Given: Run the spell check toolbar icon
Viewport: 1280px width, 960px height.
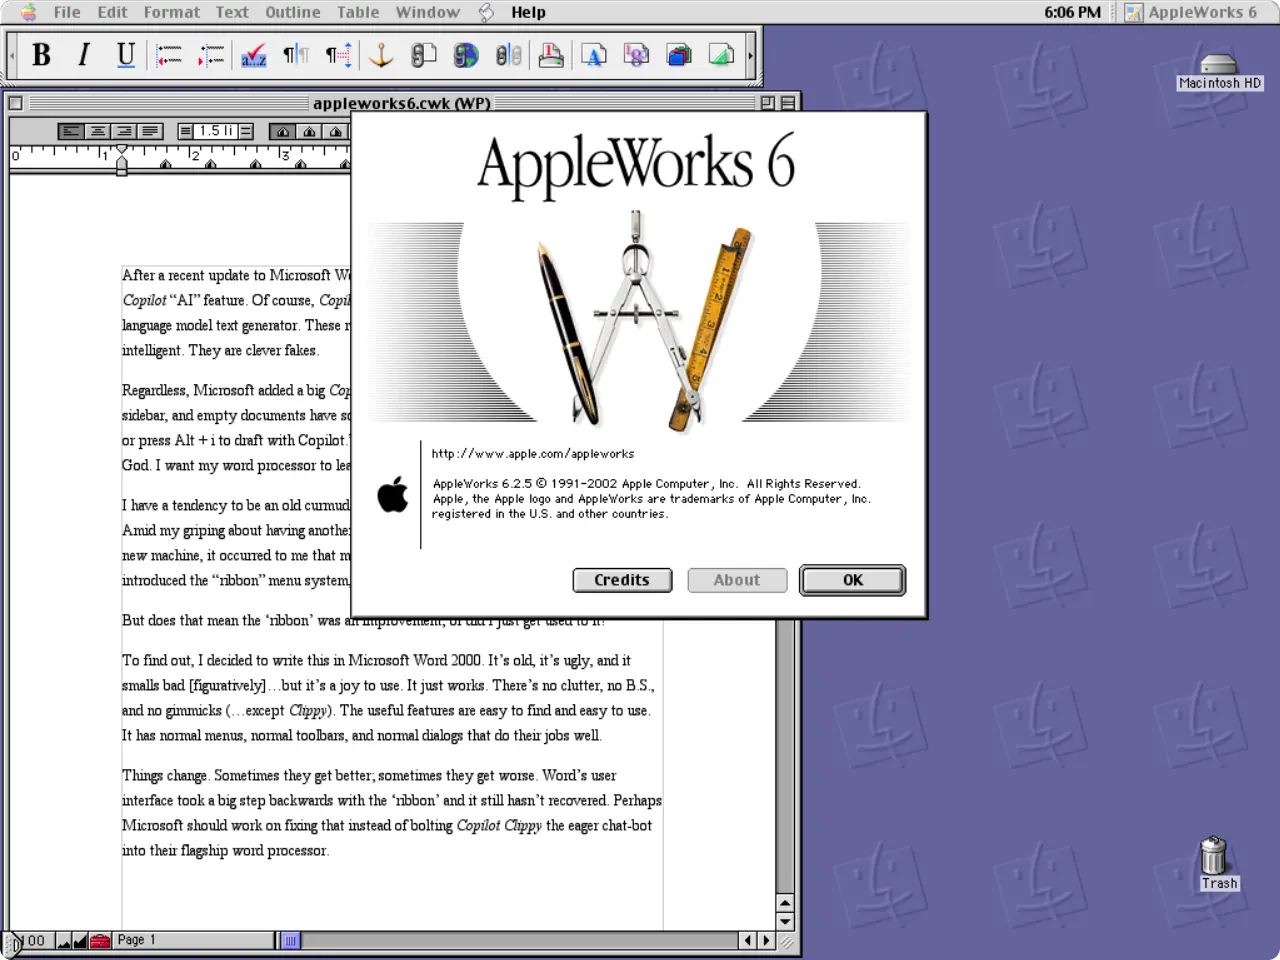Looking at the screenshot, I should [x=254, y=55].
